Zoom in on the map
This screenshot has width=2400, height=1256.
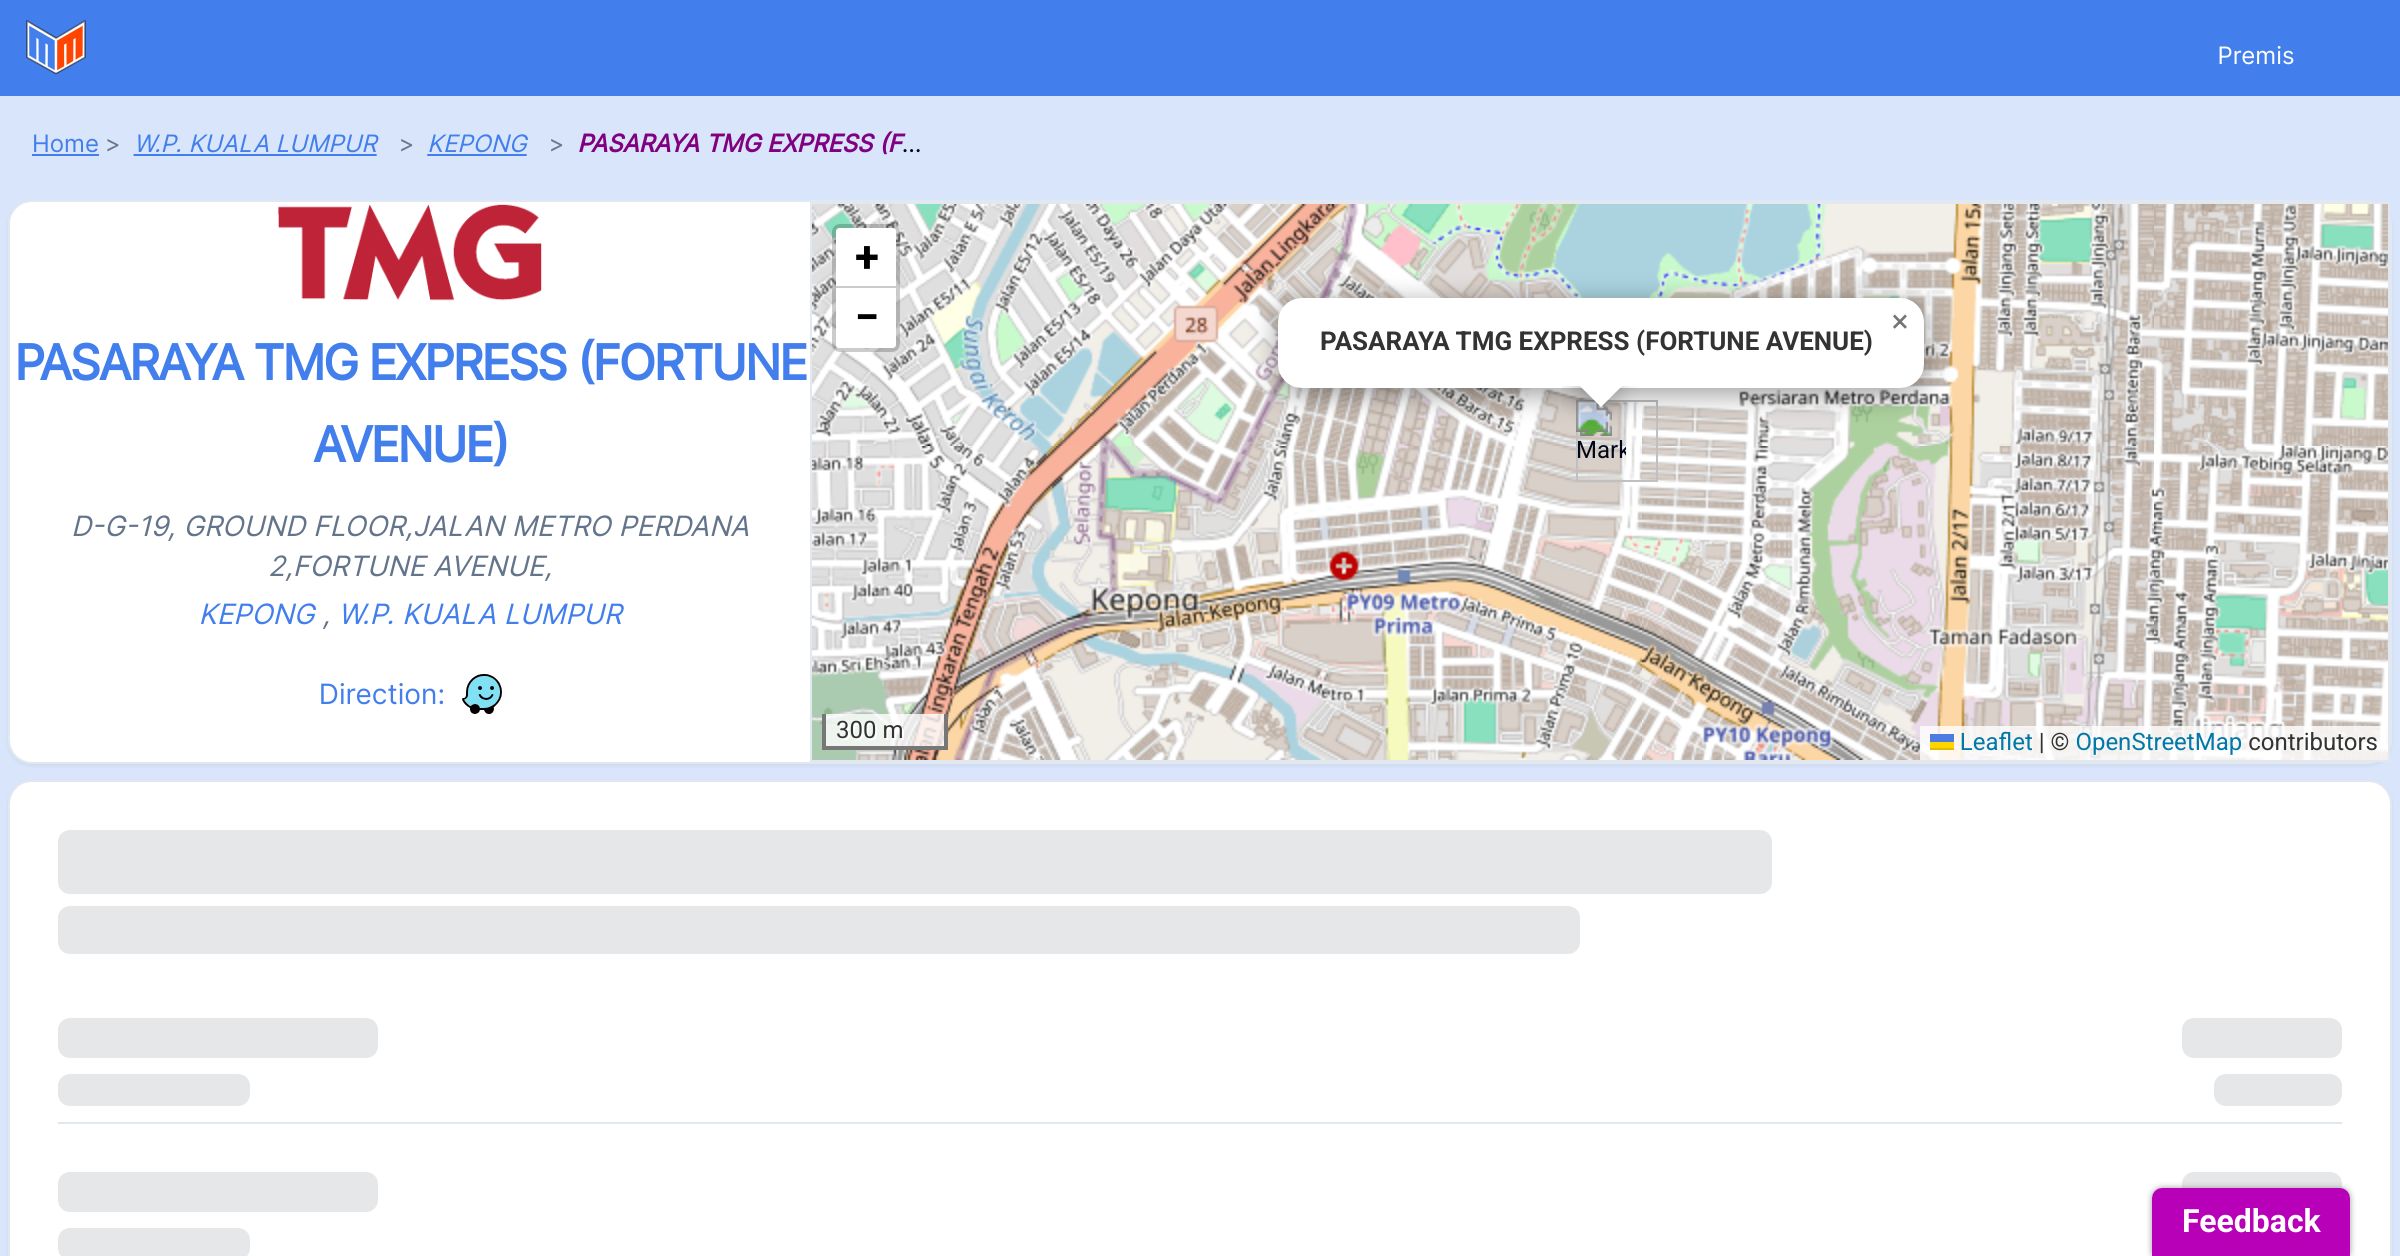click(866, 258)
